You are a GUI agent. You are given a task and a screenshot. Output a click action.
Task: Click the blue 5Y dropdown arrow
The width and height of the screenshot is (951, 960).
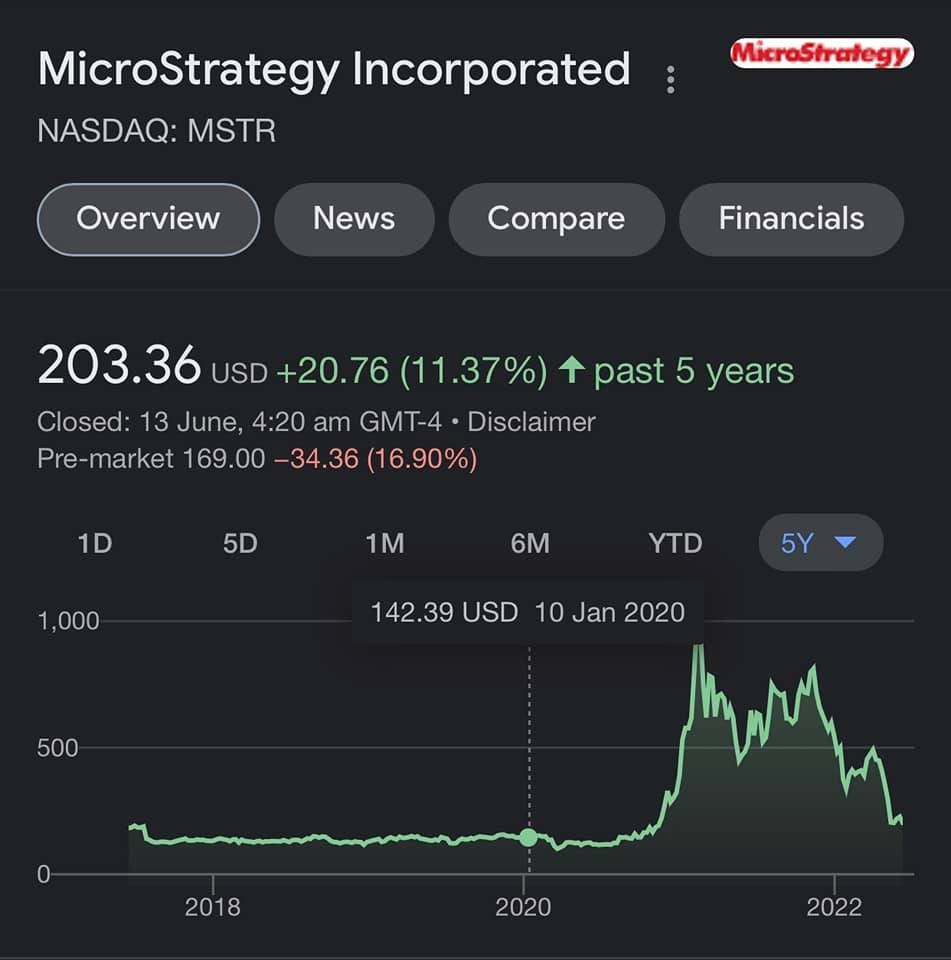coord(845,542)
